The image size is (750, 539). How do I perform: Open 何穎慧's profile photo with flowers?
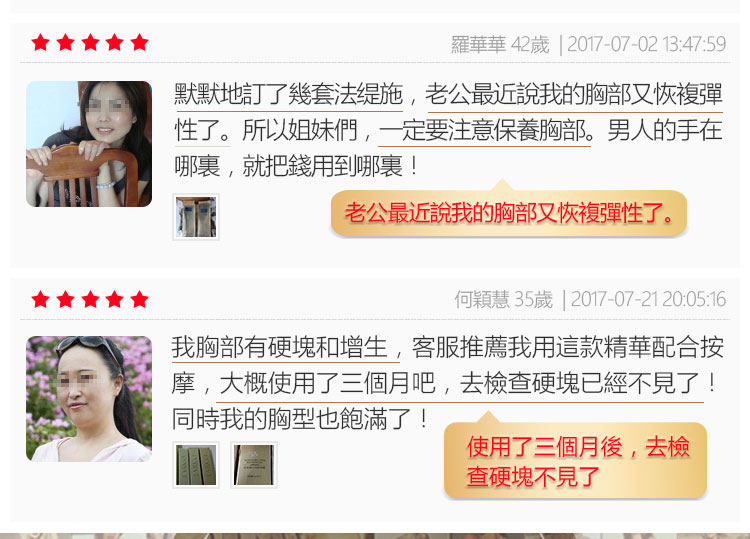coord(89,399)
